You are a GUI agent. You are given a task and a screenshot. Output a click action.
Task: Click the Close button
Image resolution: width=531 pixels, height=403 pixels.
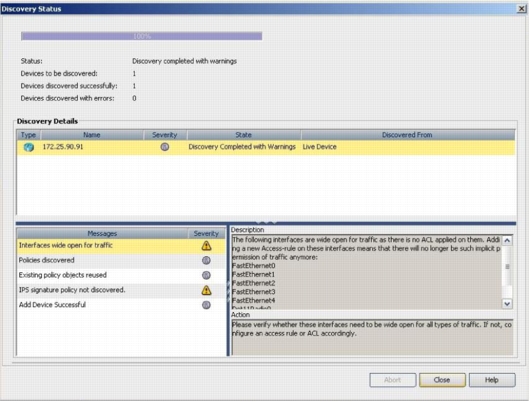coord(442,381)
